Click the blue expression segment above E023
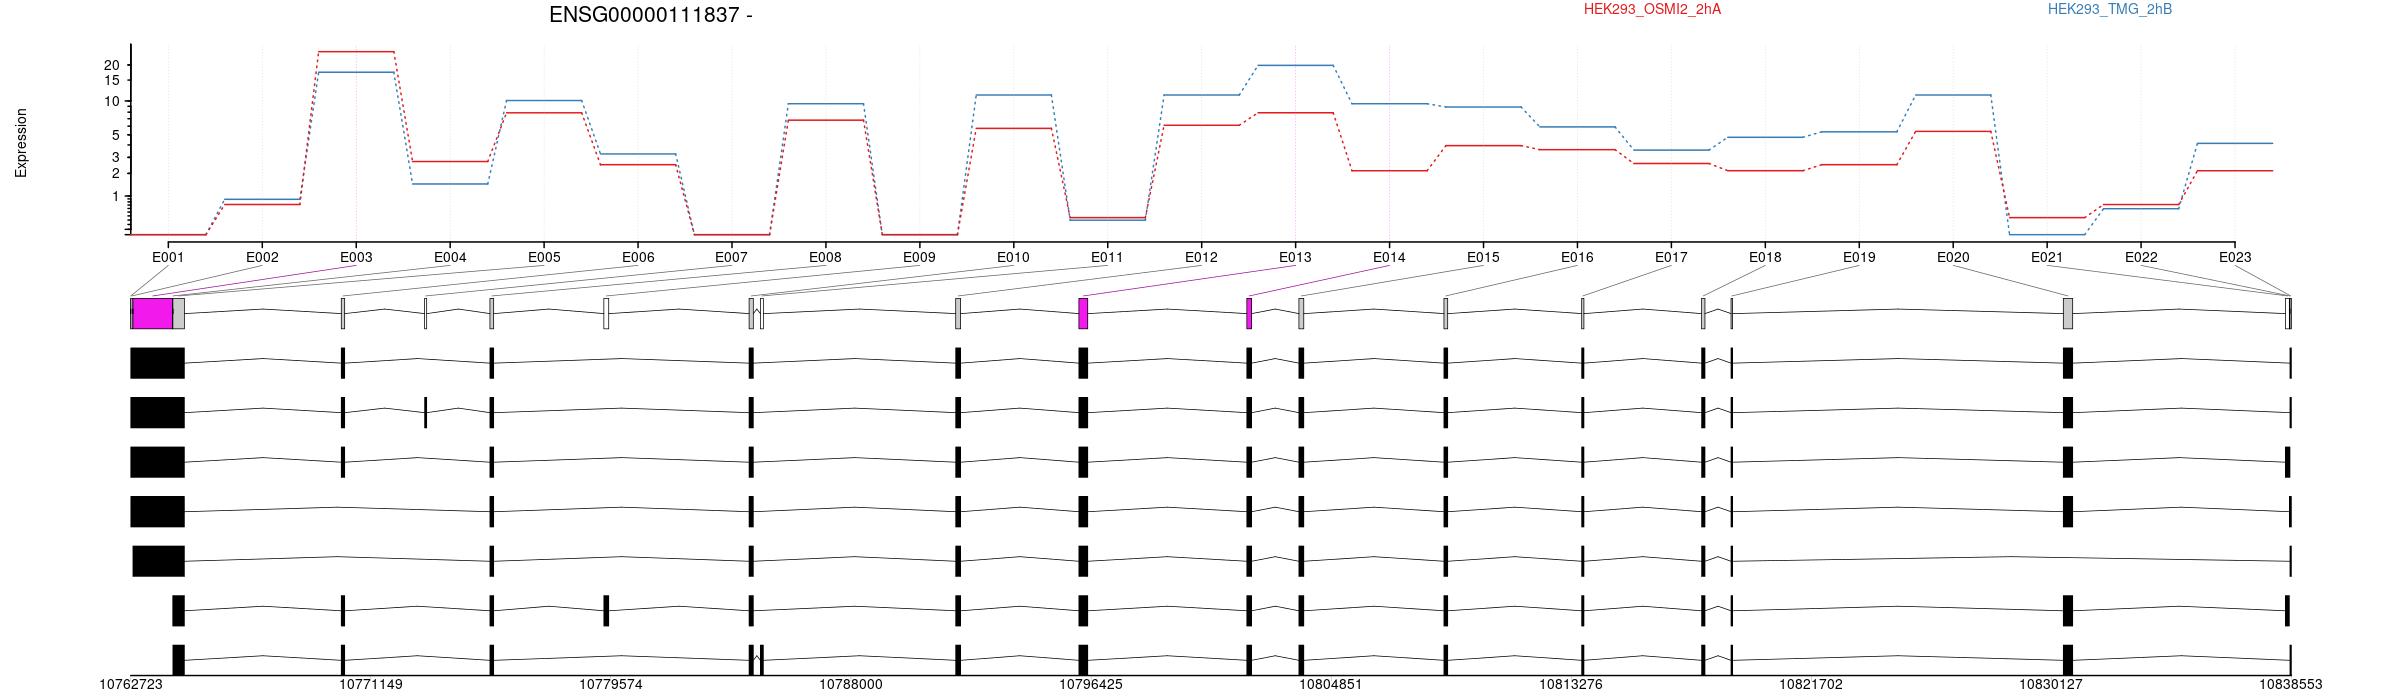This screenshot has height=700, width=2400. pyautogui.click(x=2235, y=143)
